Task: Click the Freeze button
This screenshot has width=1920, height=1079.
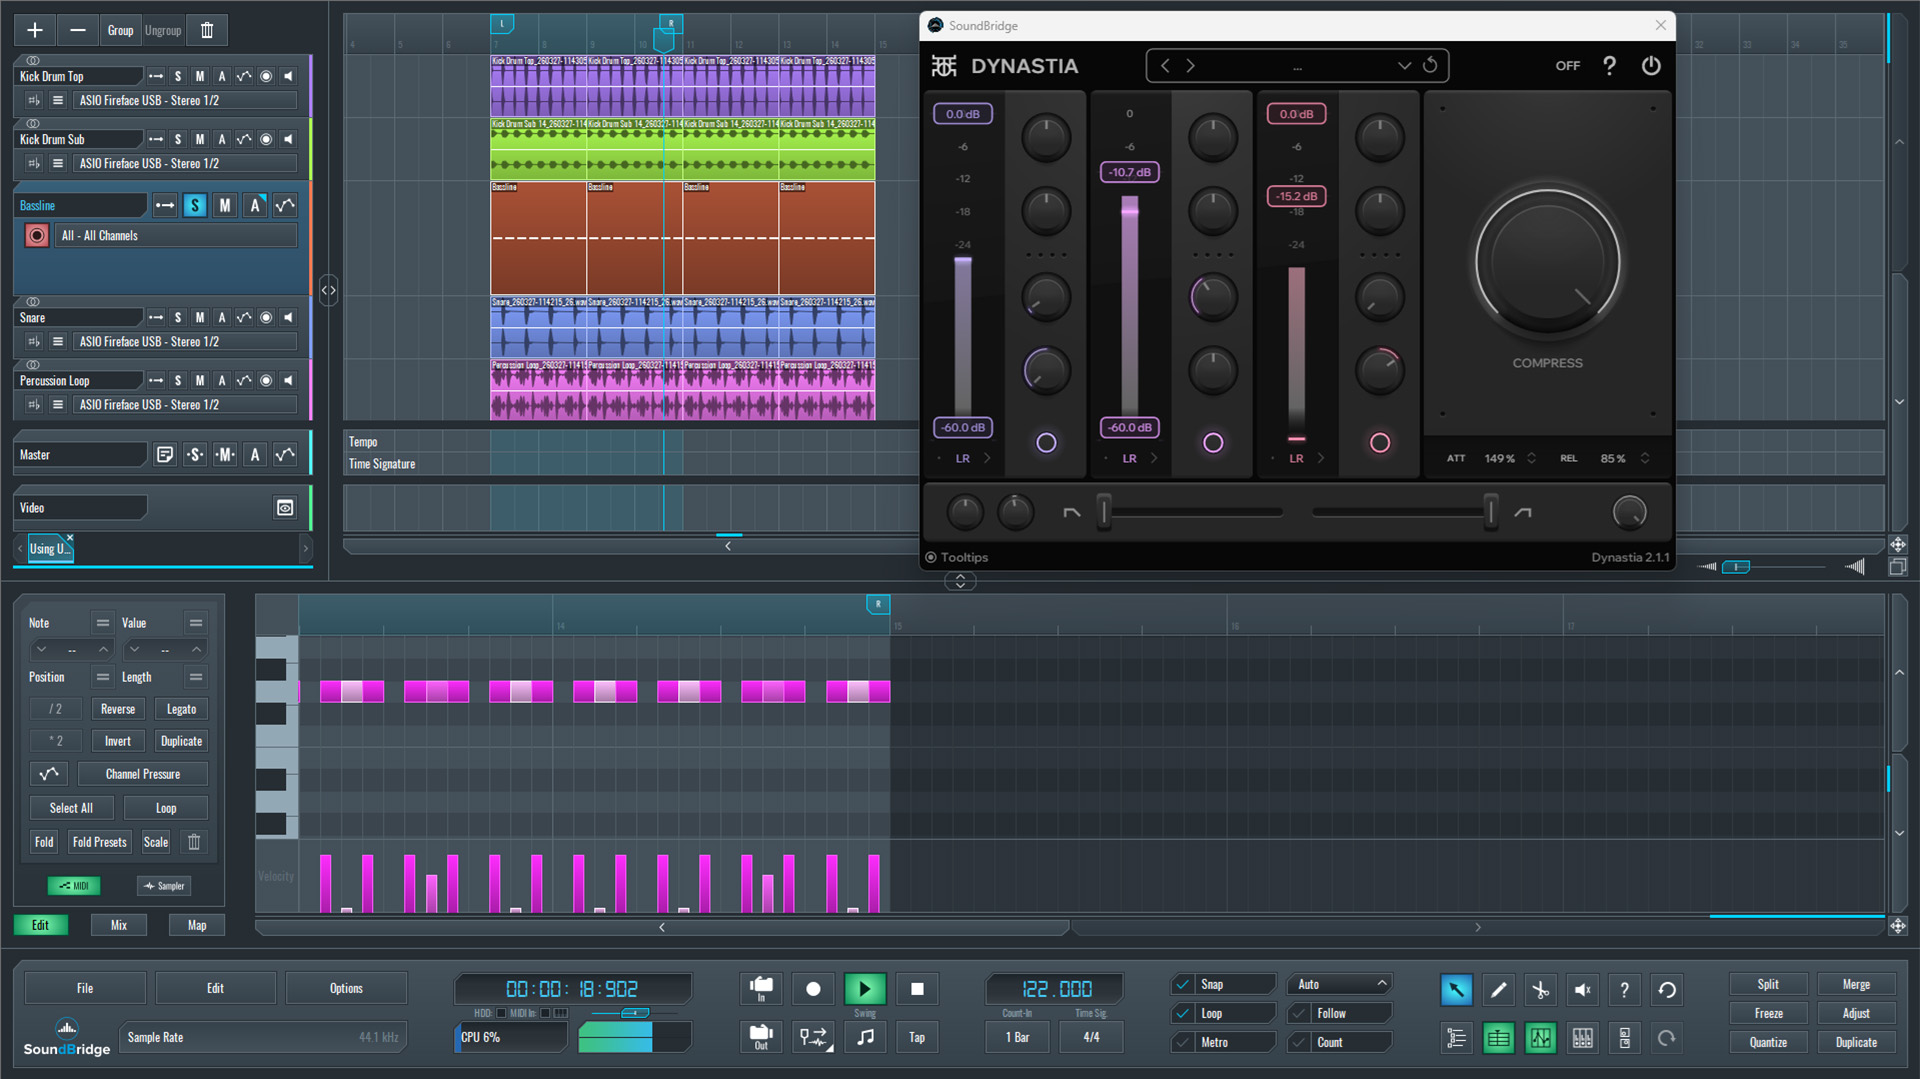Action: [x=1768, y=1013]
